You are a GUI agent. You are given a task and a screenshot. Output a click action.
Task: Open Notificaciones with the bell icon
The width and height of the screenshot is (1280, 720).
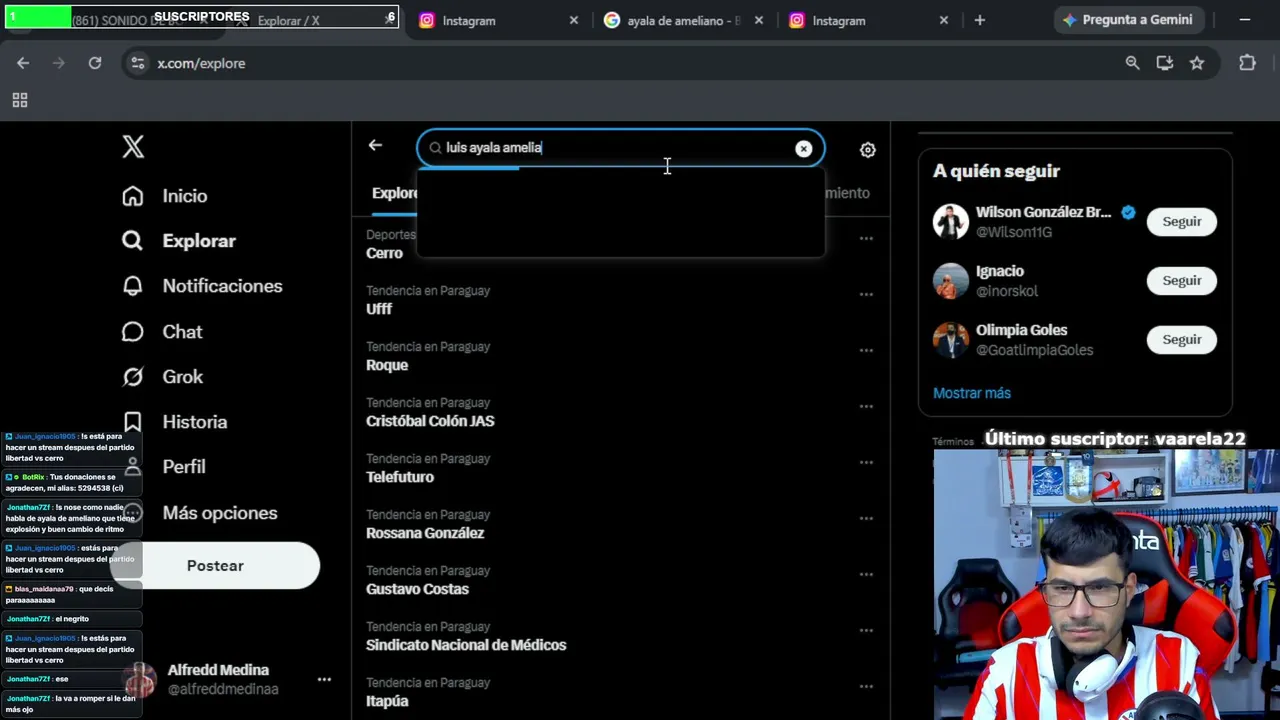(202, 286)
